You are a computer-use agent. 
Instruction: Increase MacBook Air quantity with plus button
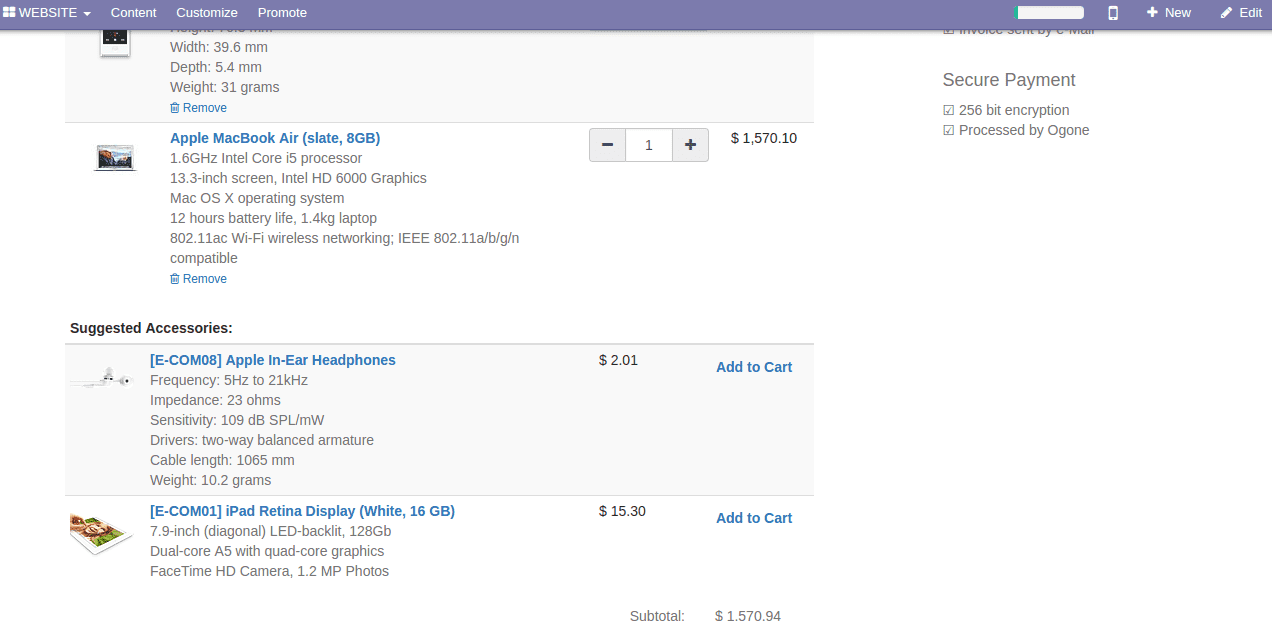[690, 145]
